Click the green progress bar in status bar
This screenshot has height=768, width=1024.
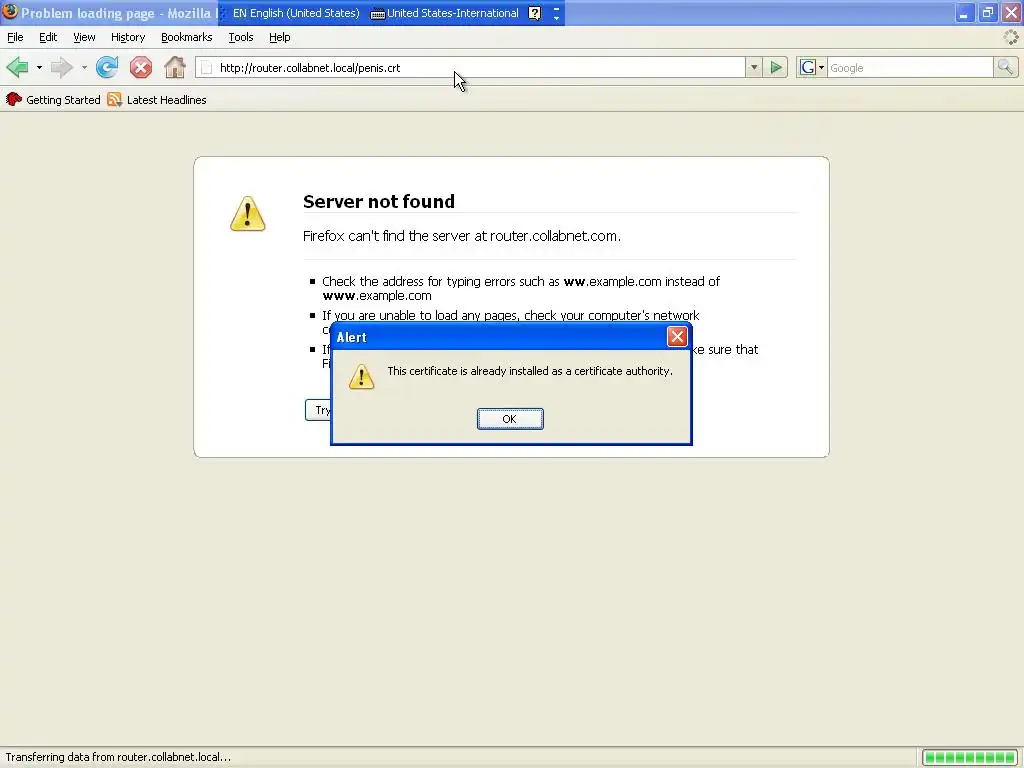click(x=970, y=758)
